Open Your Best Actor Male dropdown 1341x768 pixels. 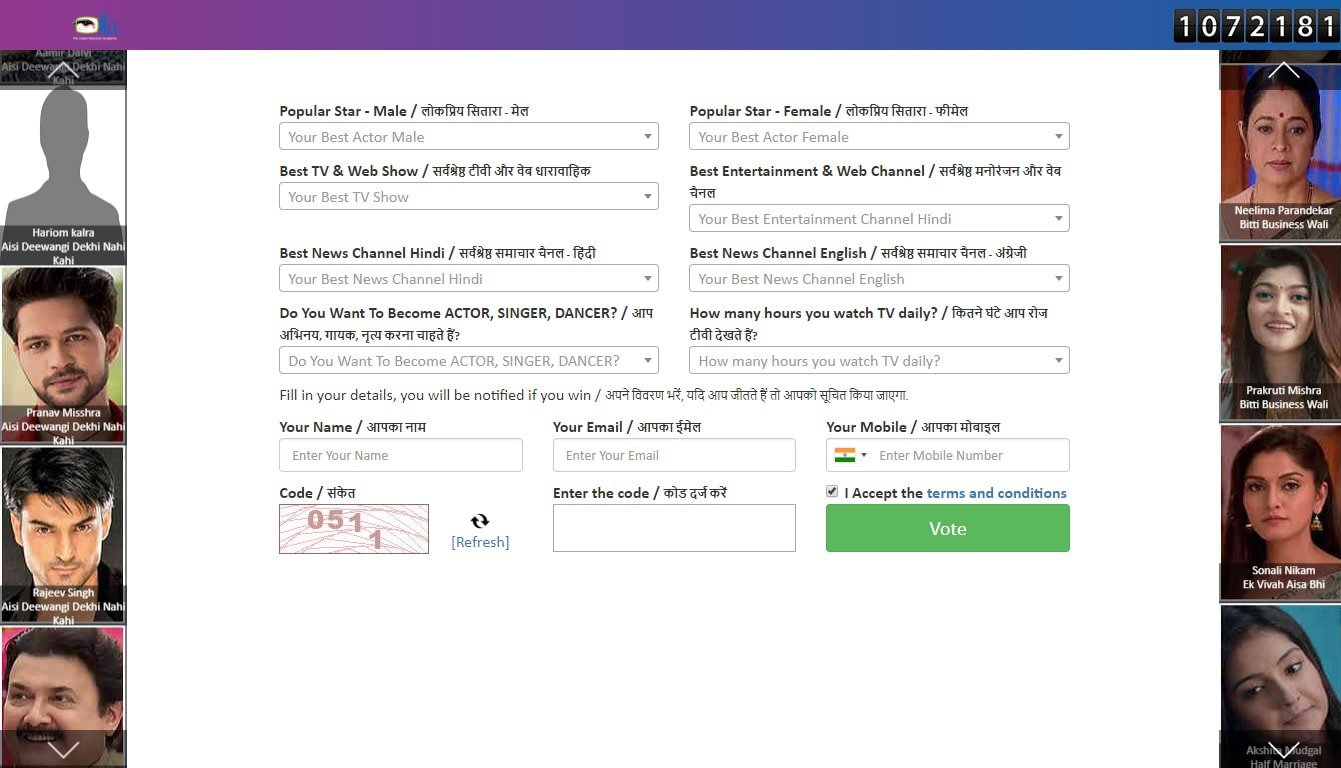(x=468, y=137)
